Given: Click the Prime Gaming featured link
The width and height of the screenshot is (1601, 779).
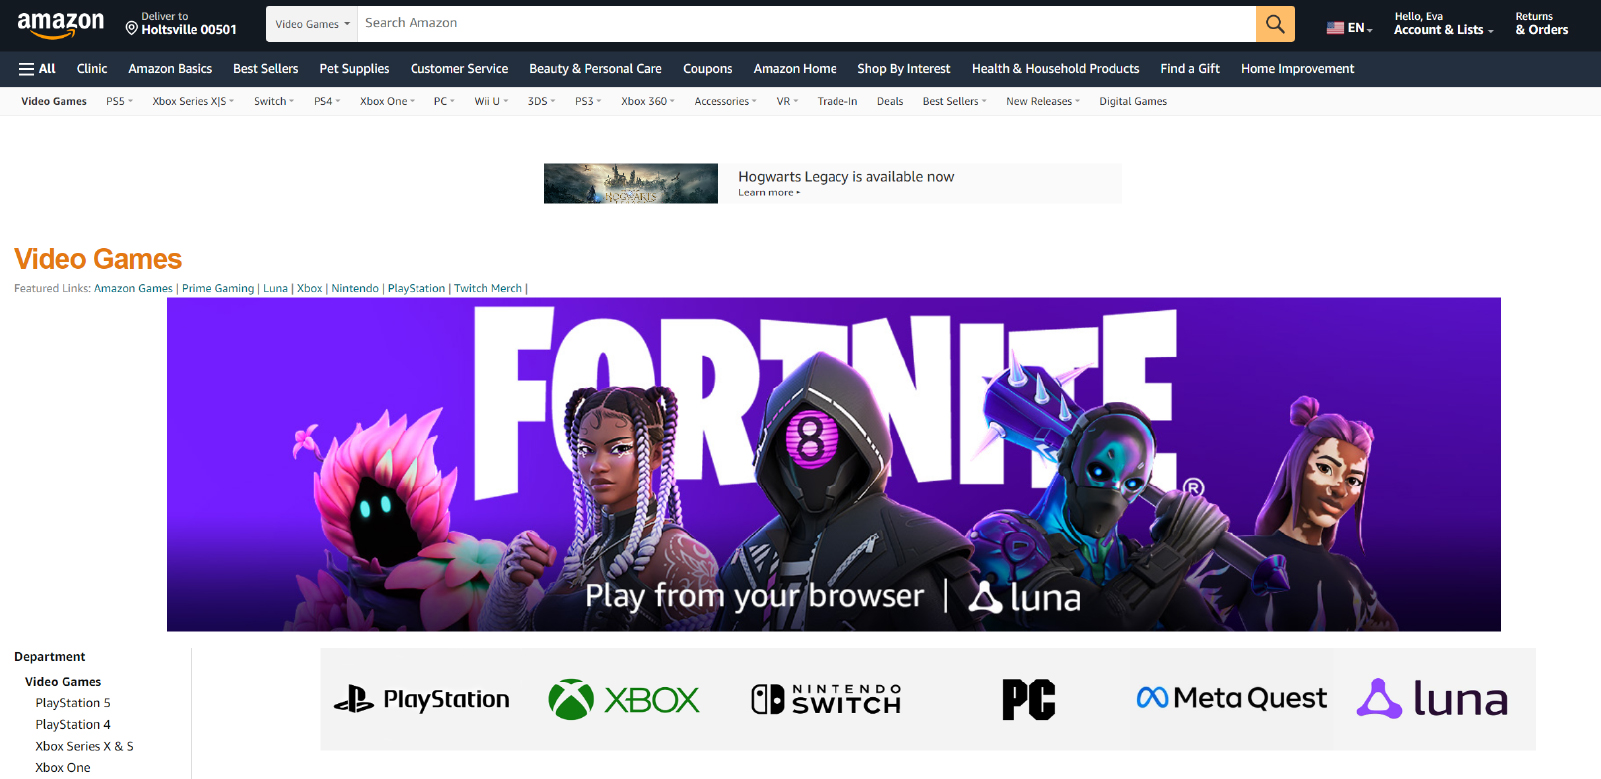Looking at the screenshot, I should 218,288.
